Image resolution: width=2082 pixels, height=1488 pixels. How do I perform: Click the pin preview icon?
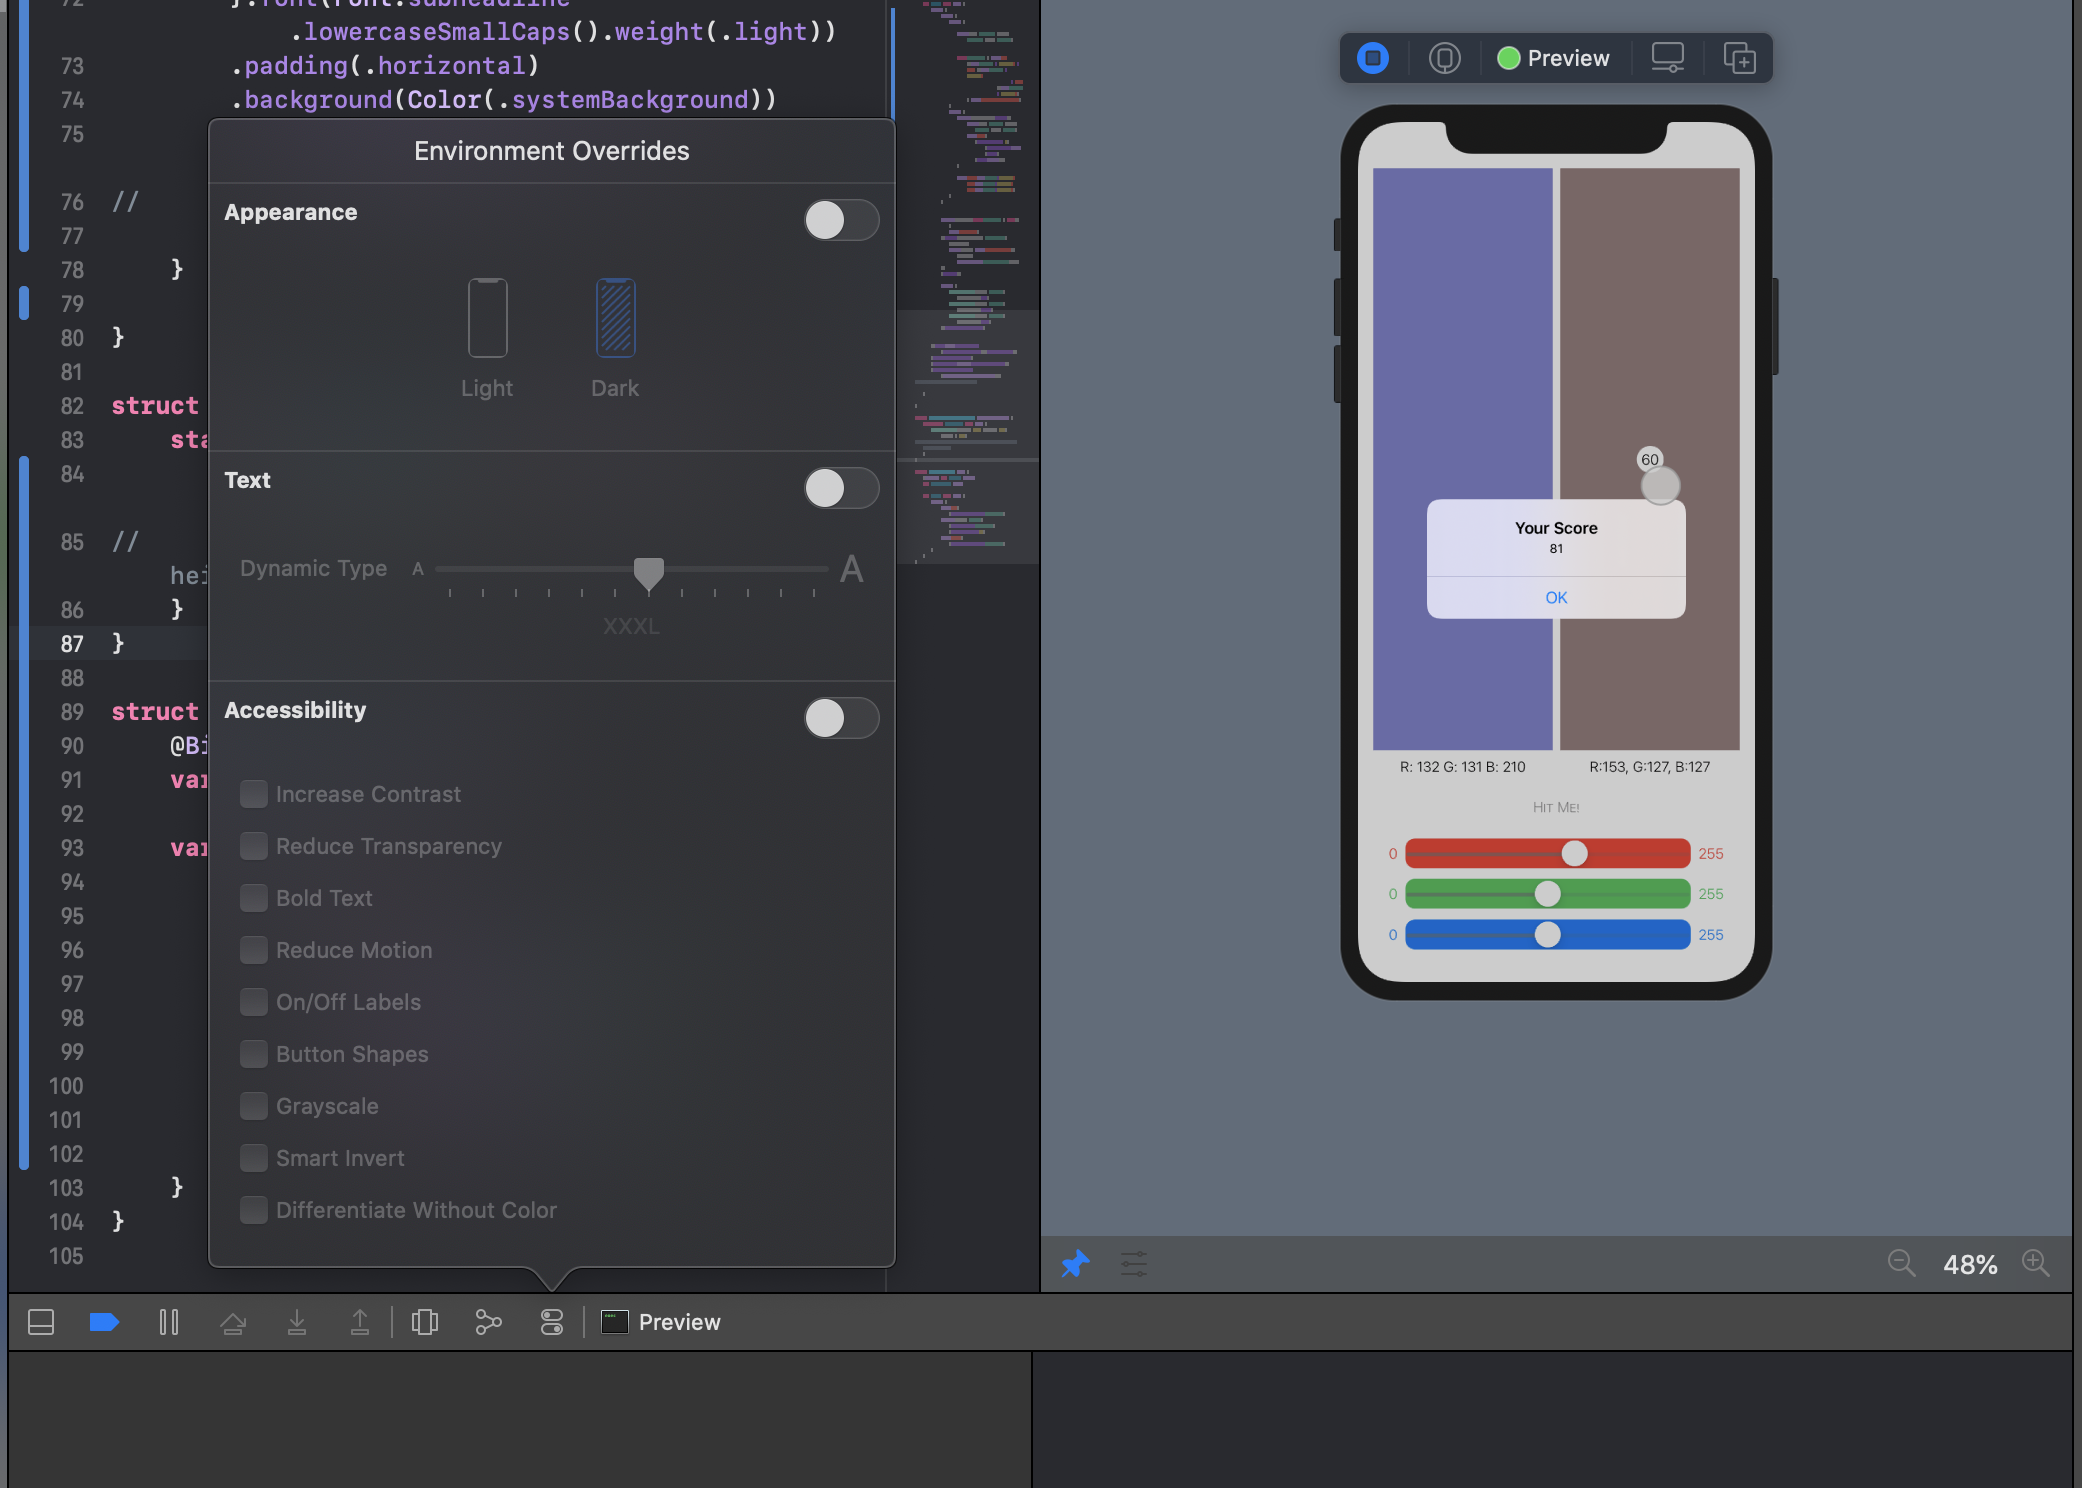(x=1075, y=1264)
